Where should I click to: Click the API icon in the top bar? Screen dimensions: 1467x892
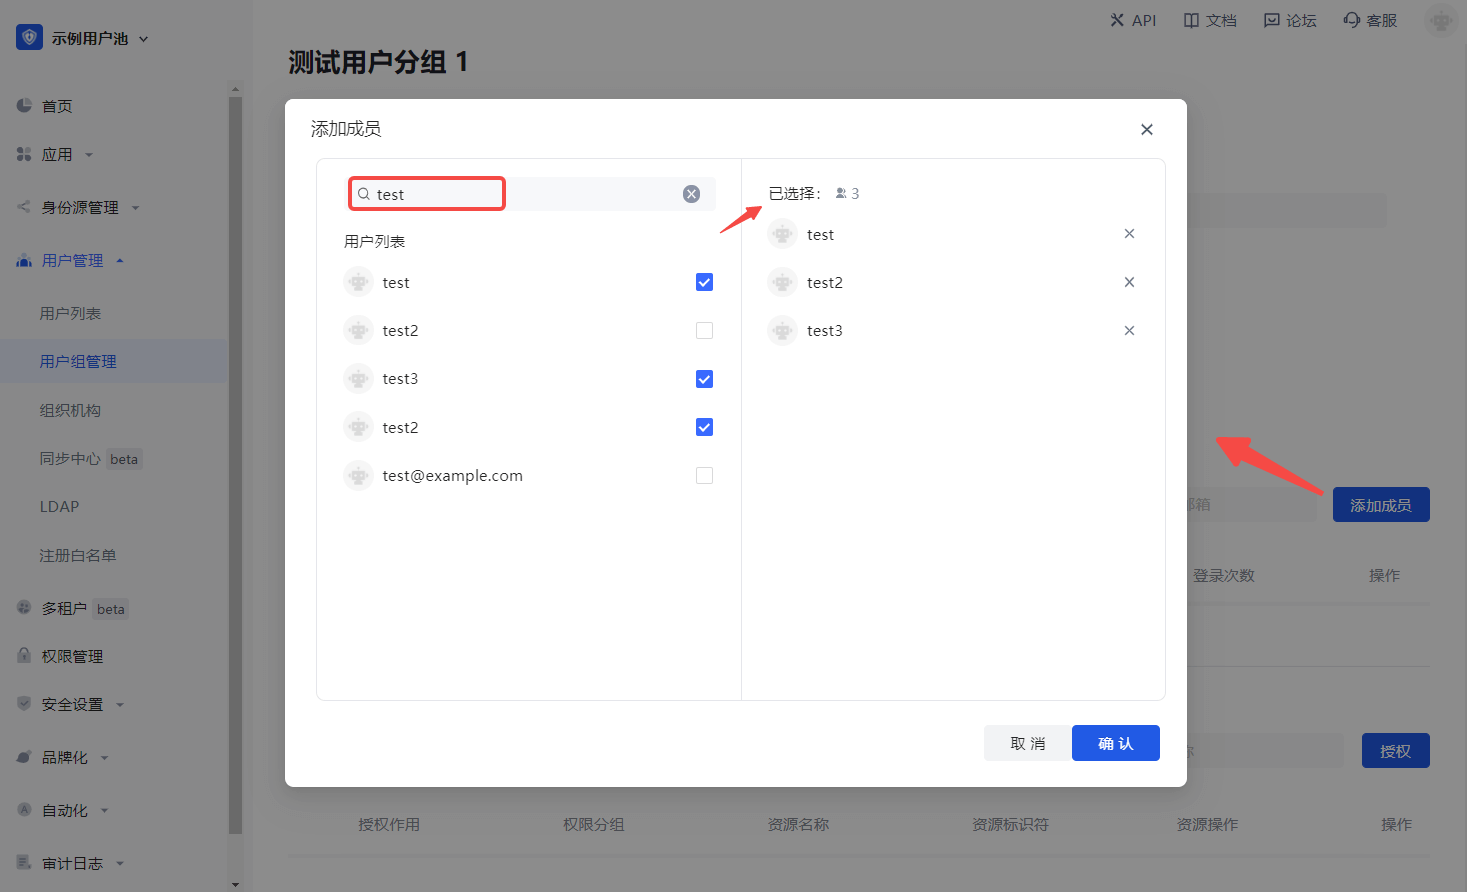pyautogui.click(x=1117, y=20)
